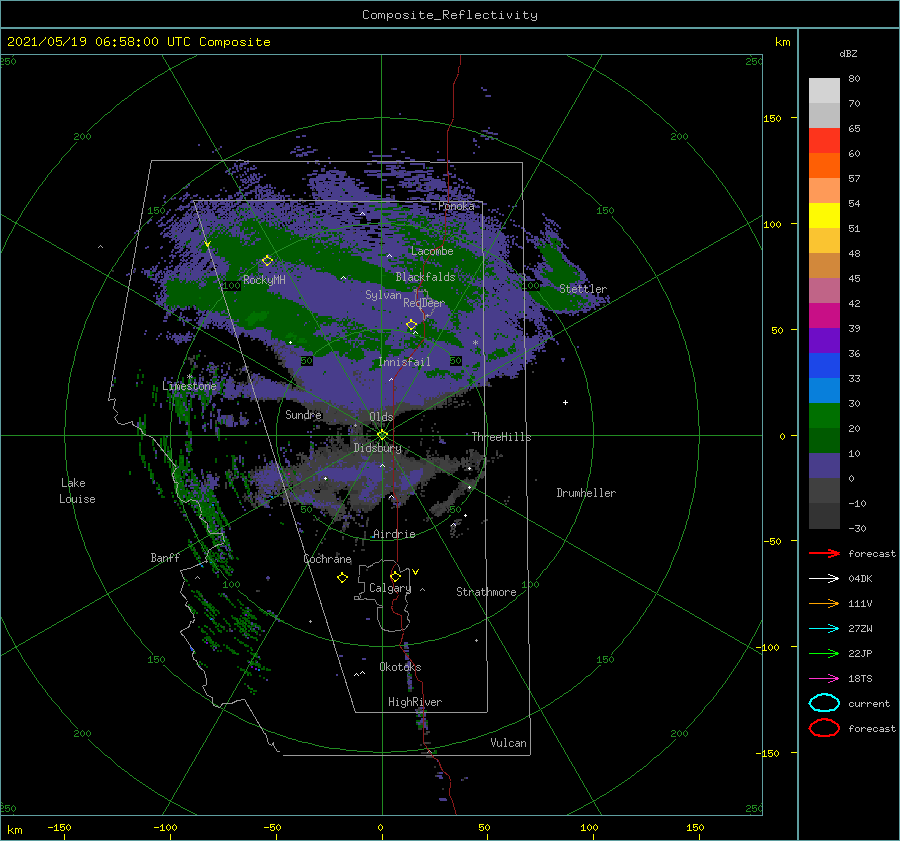This screenshot has height=841, width=900.
Task: Click the Drumheller city label
Action: [x=586, y=493]
